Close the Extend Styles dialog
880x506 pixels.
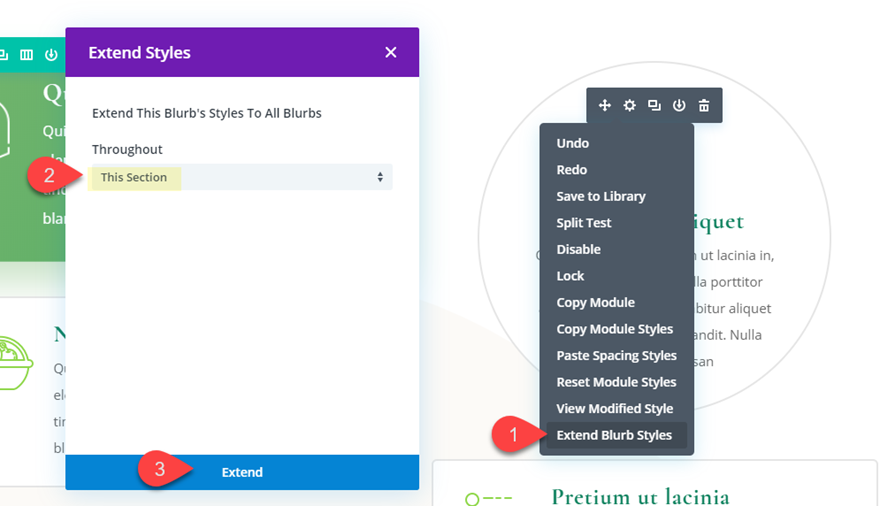point(391,52)
